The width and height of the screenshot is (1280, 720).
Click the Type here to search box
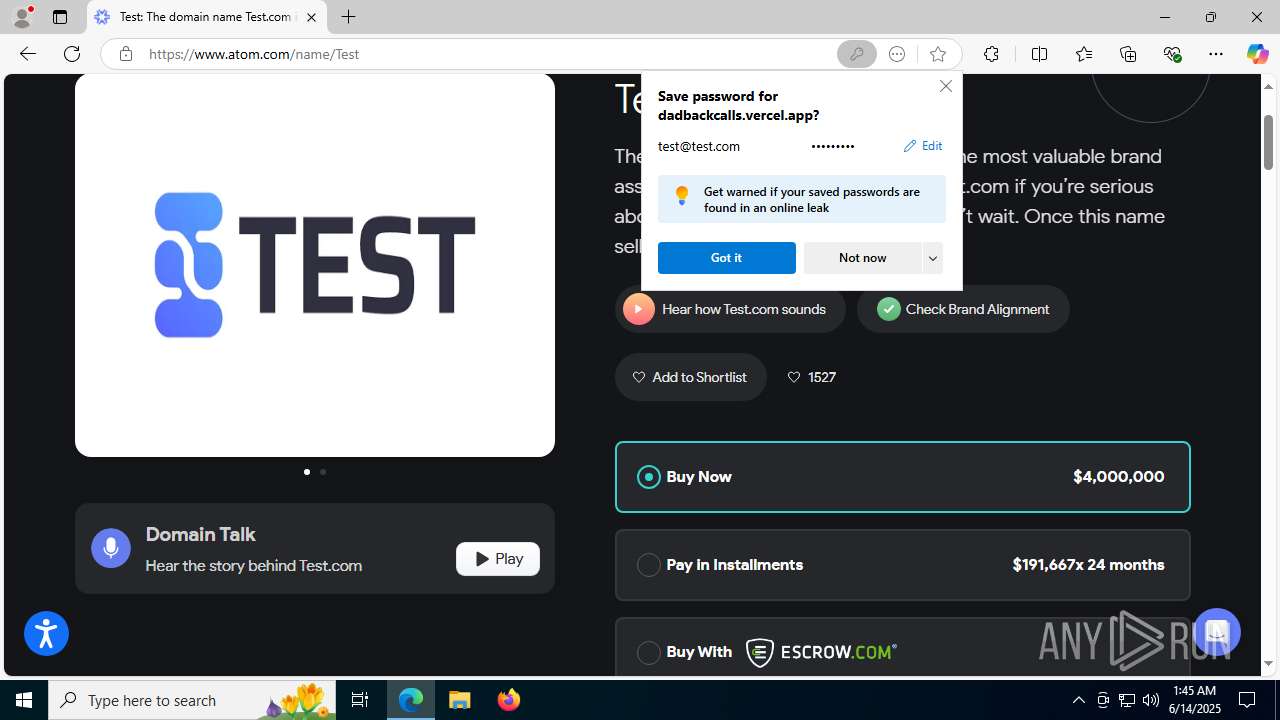pos(190,700)
